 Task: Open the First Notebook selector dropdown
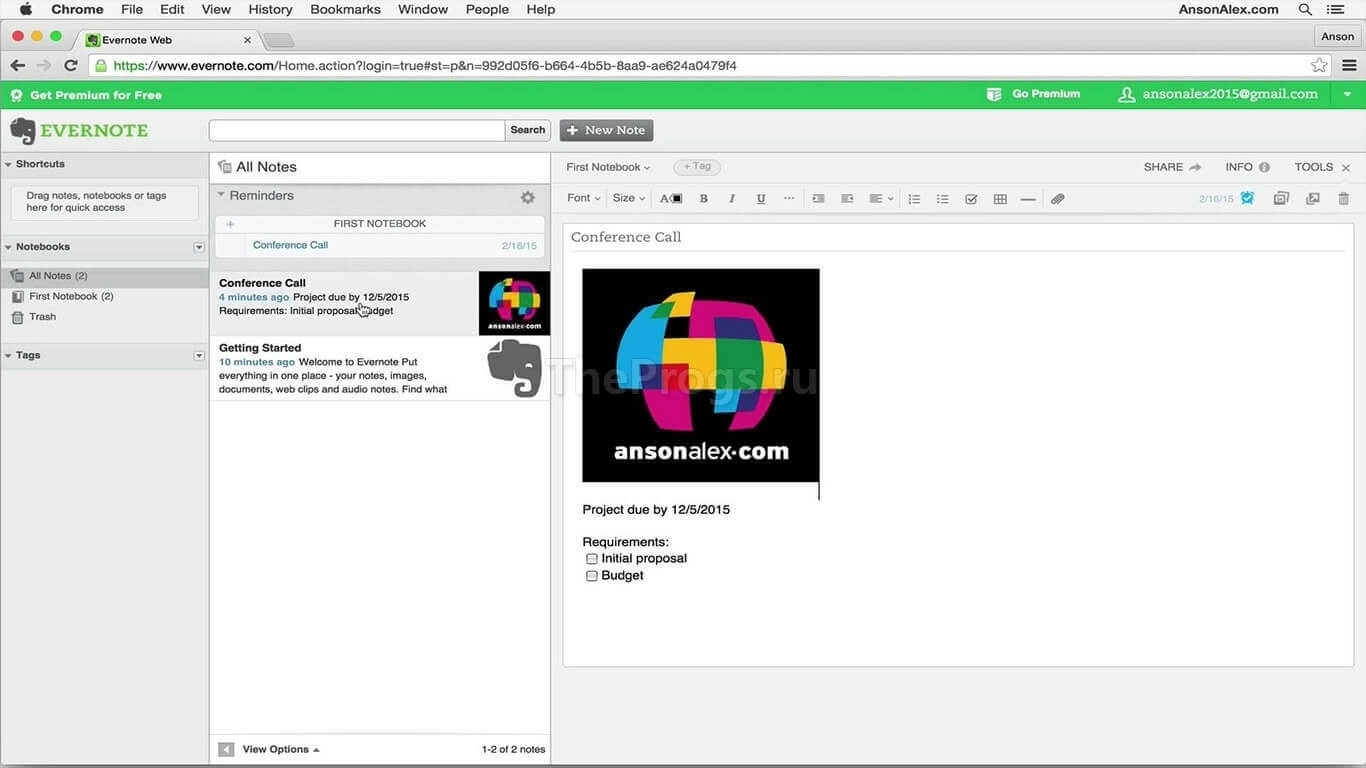[x=608, y=167]
